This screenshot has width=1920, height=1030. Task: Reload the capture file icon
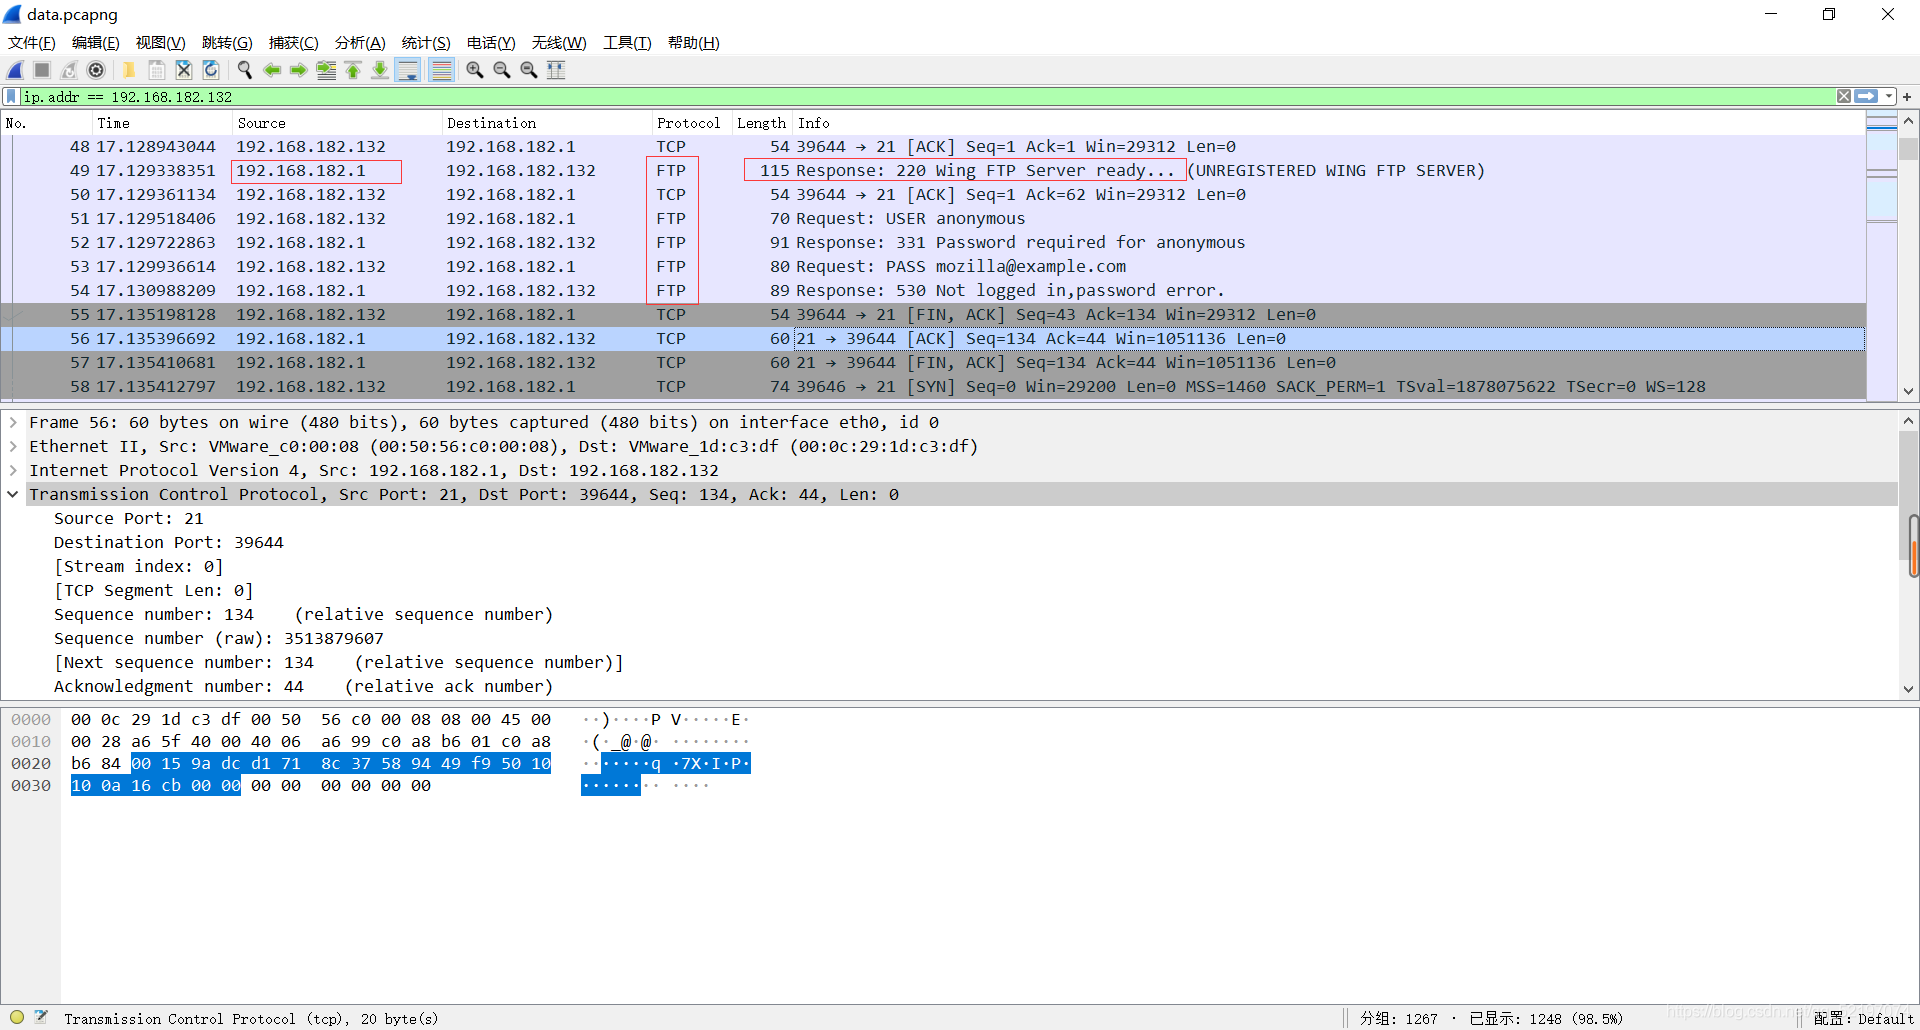pyautogui.click(x=211, y=70)
